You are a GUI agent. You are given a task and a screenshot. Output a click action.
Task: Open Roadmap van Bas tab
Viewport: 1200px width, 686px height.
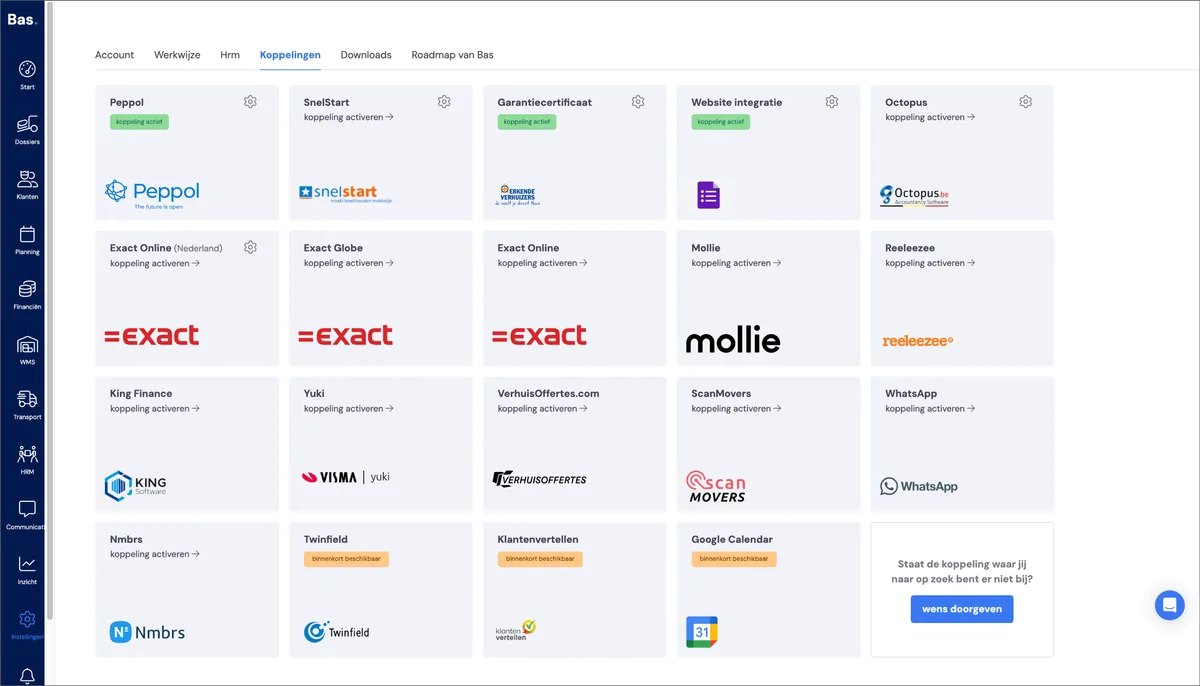click(x=452, y=55)
